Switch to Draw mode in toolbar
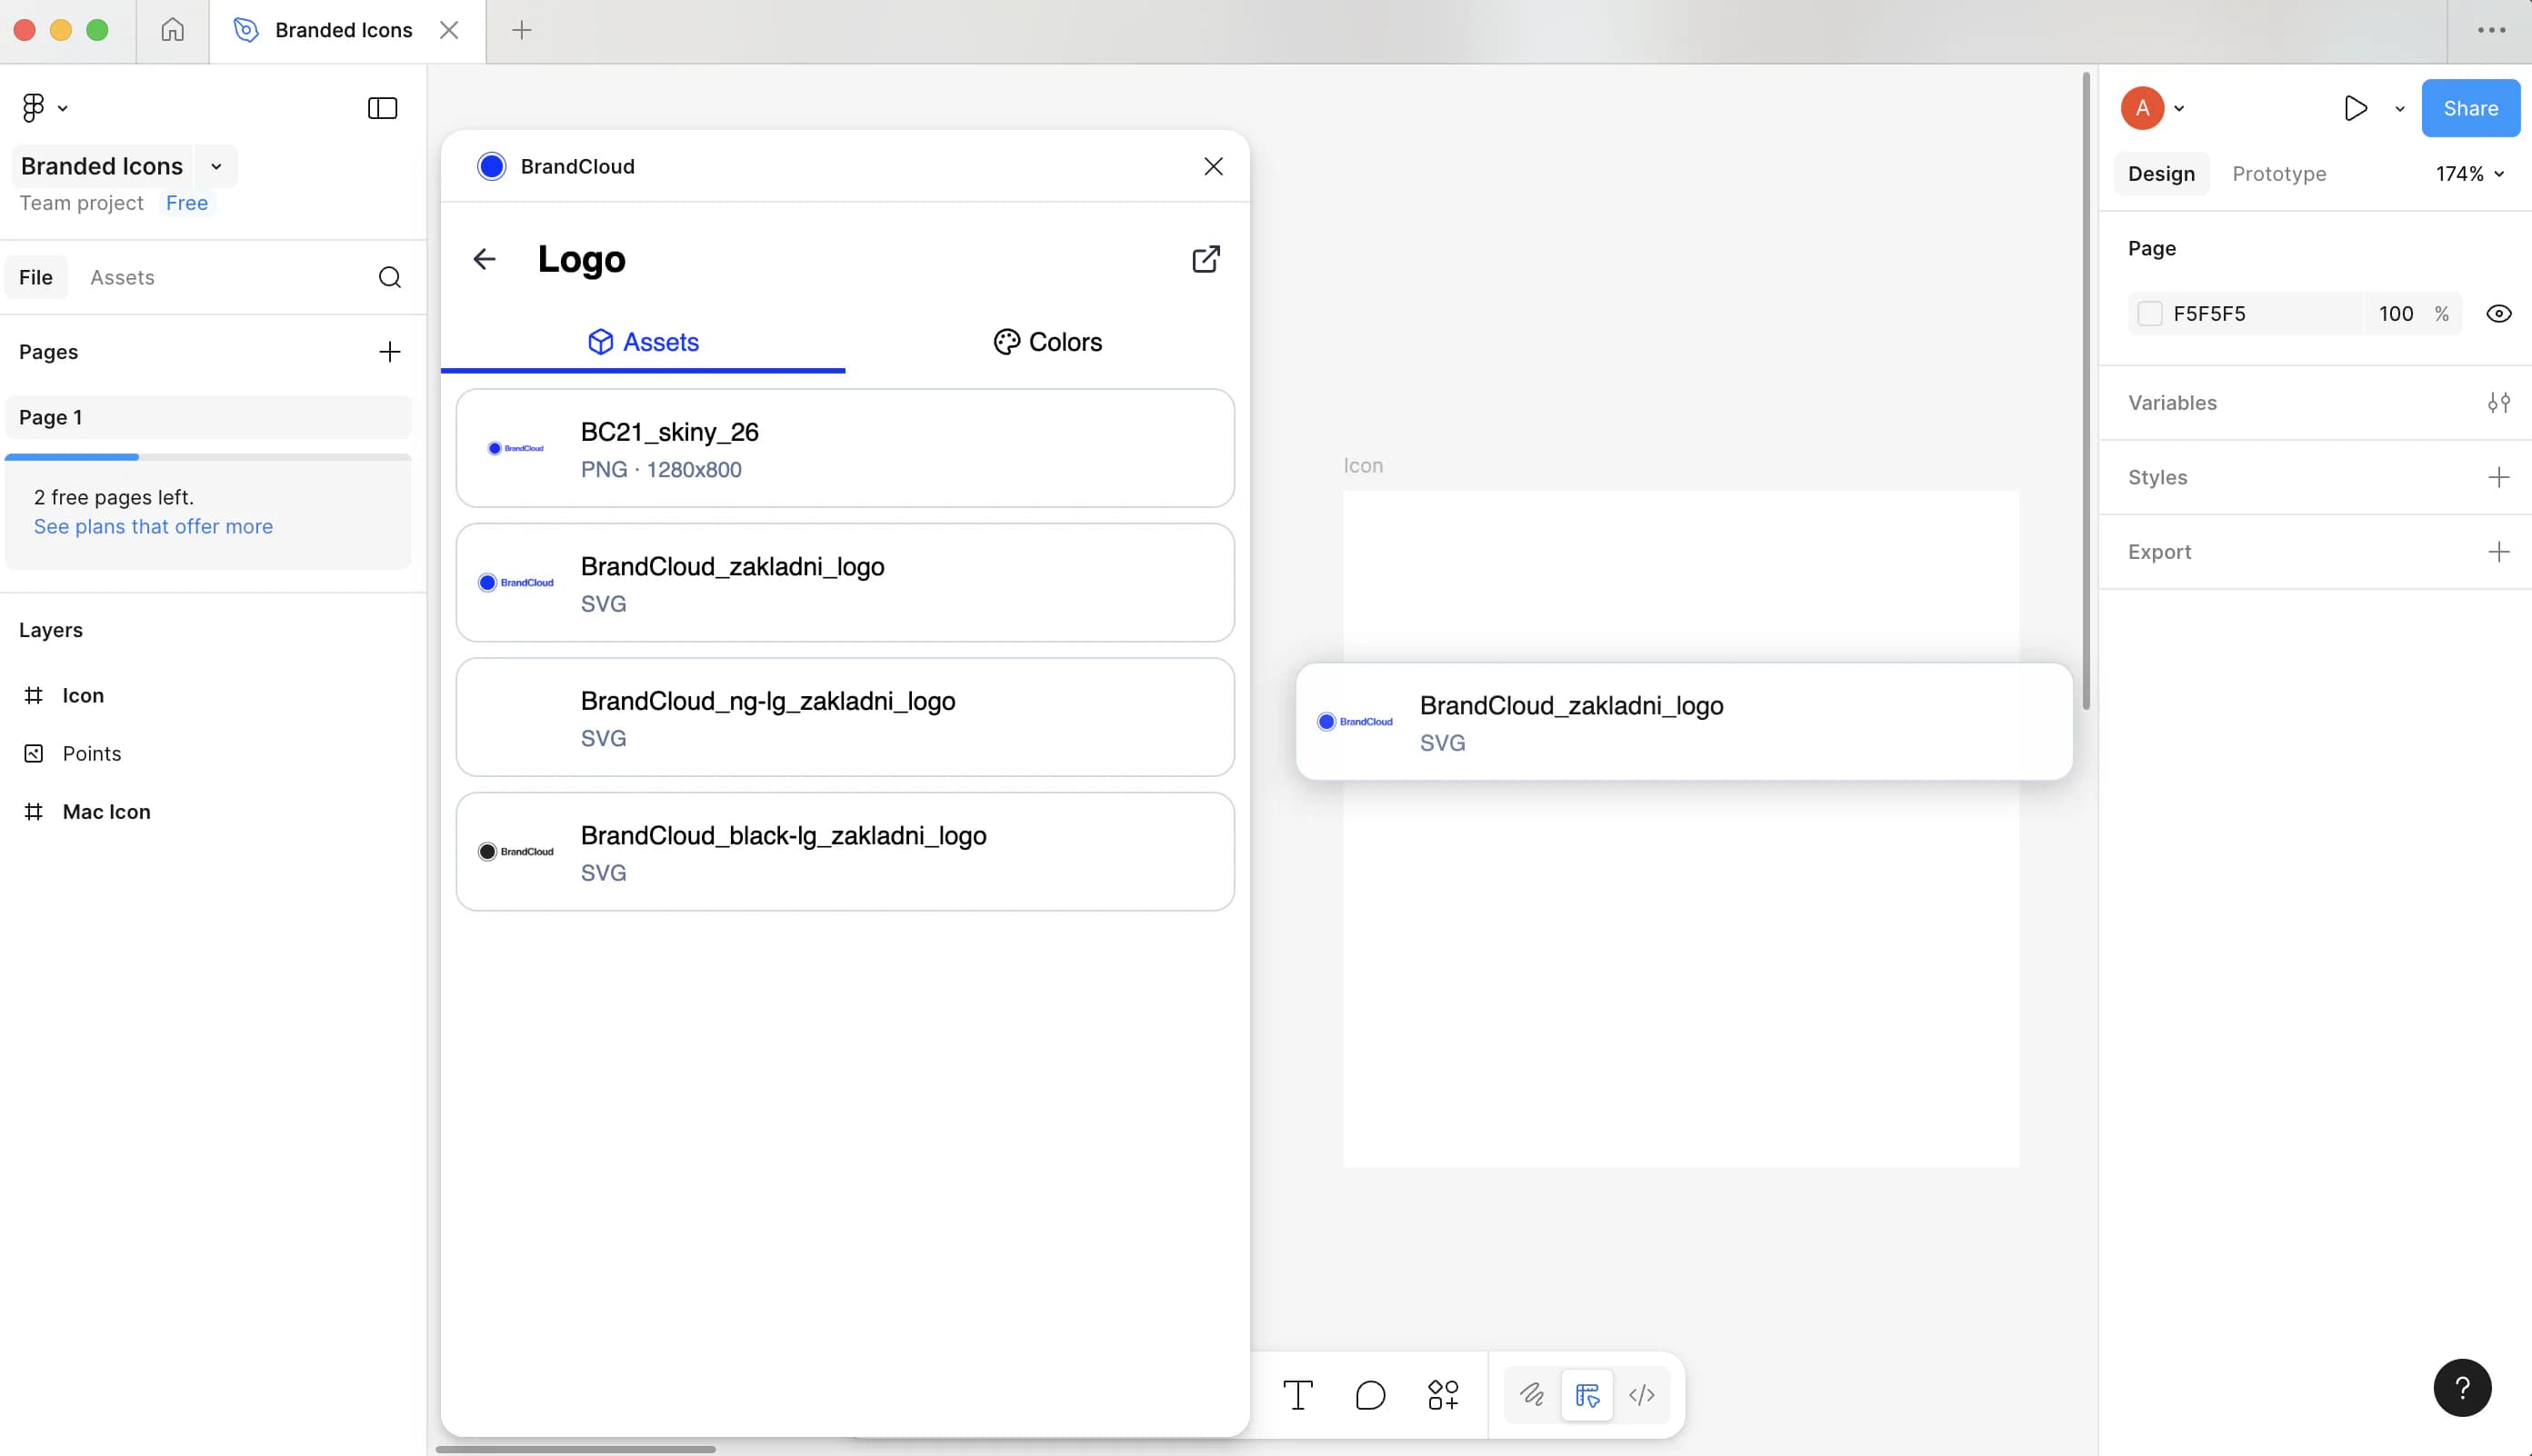The image size is (2532, 1456). (1531, 1394)
